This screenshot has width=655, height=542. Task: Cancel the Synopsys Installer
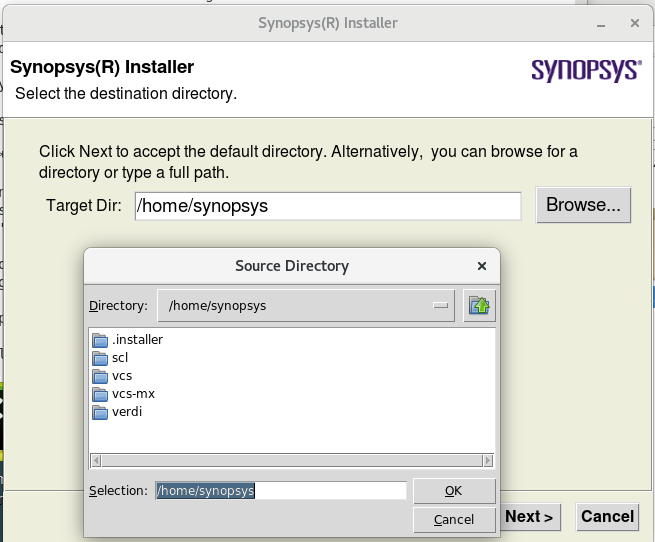607,517
